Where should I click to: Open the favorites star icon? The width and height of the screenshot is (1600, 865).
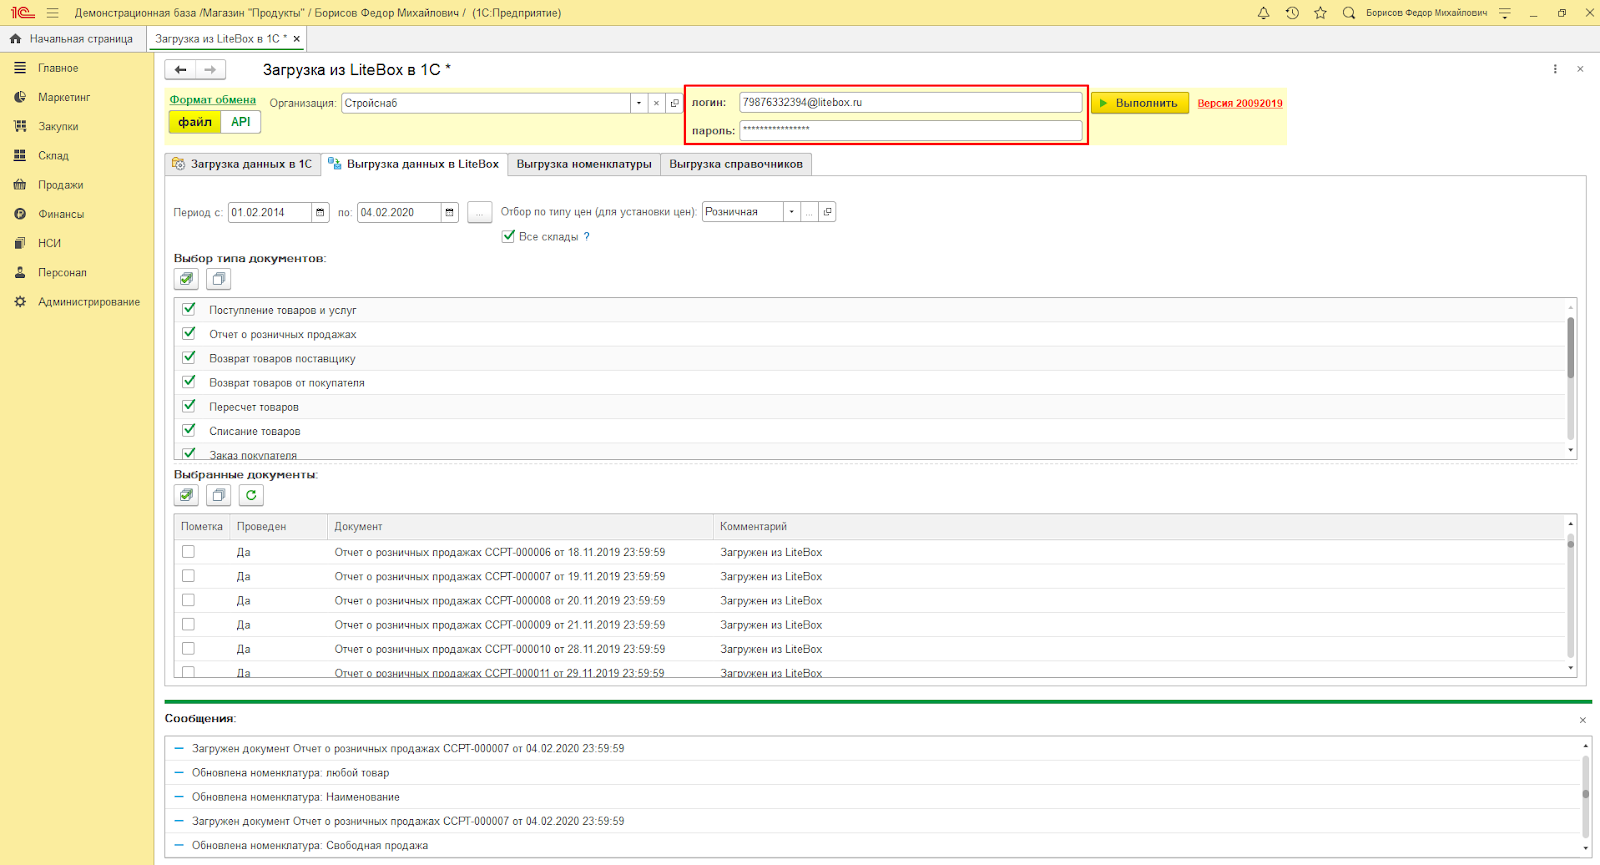click(x=1320, y=13)
